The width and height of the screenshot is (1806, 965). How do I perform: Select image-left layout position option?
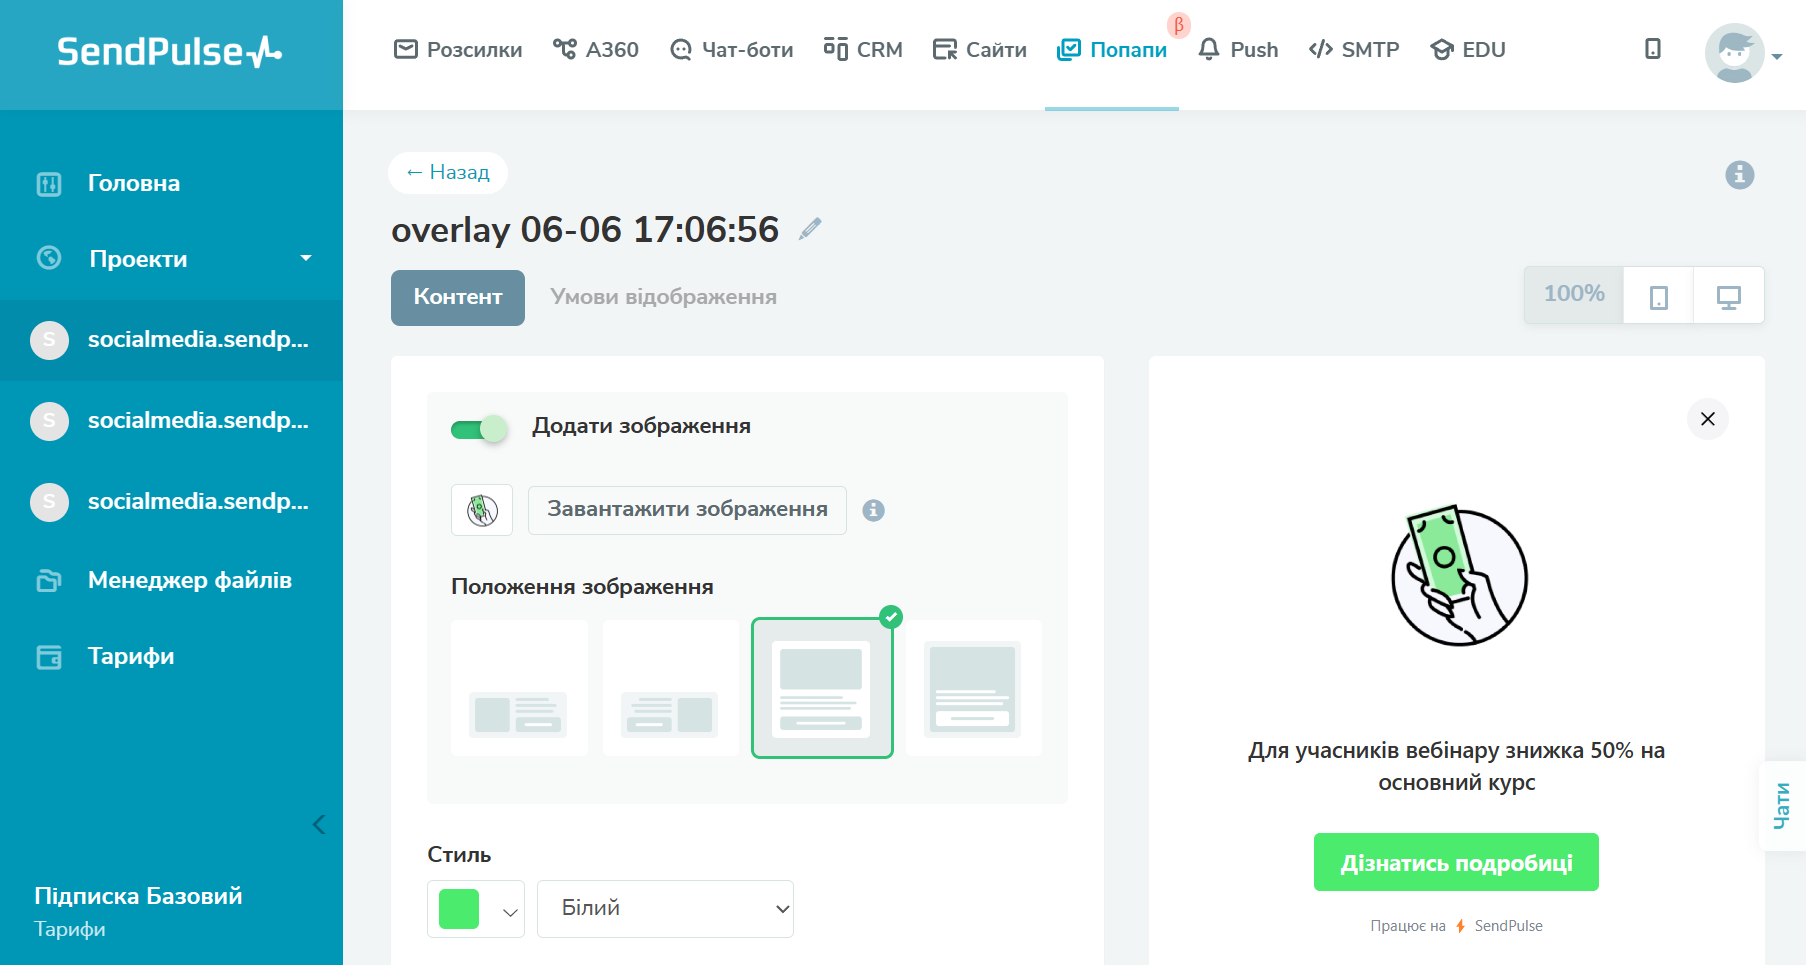click(x=519, y=688)
